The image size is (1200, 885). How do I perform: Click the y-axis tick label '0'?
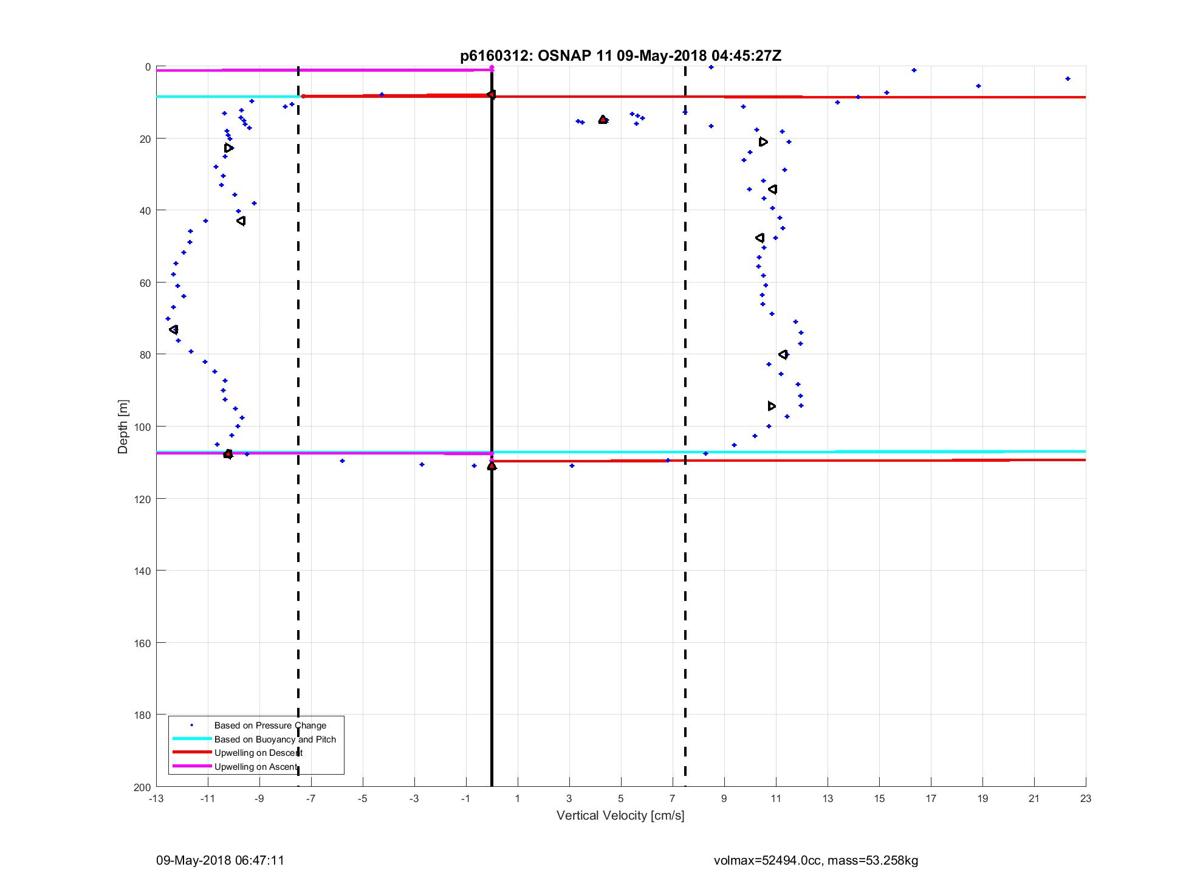pyautogui.click(x=148, y=67)
